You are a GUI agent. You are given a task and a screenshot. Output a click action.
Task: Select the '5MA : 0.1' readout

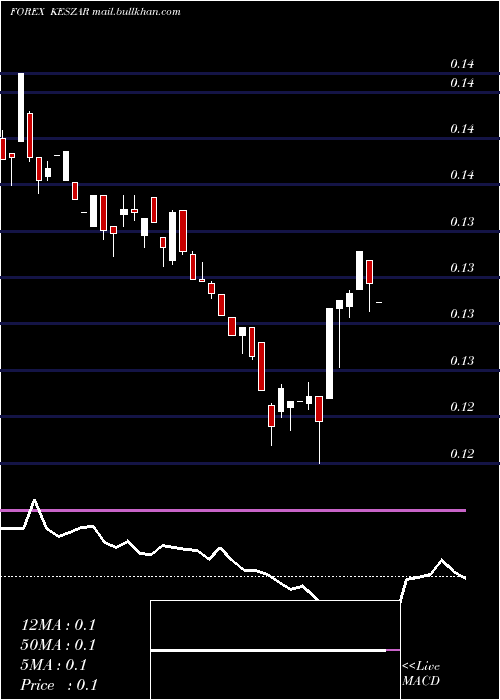[x=54, y=665]
